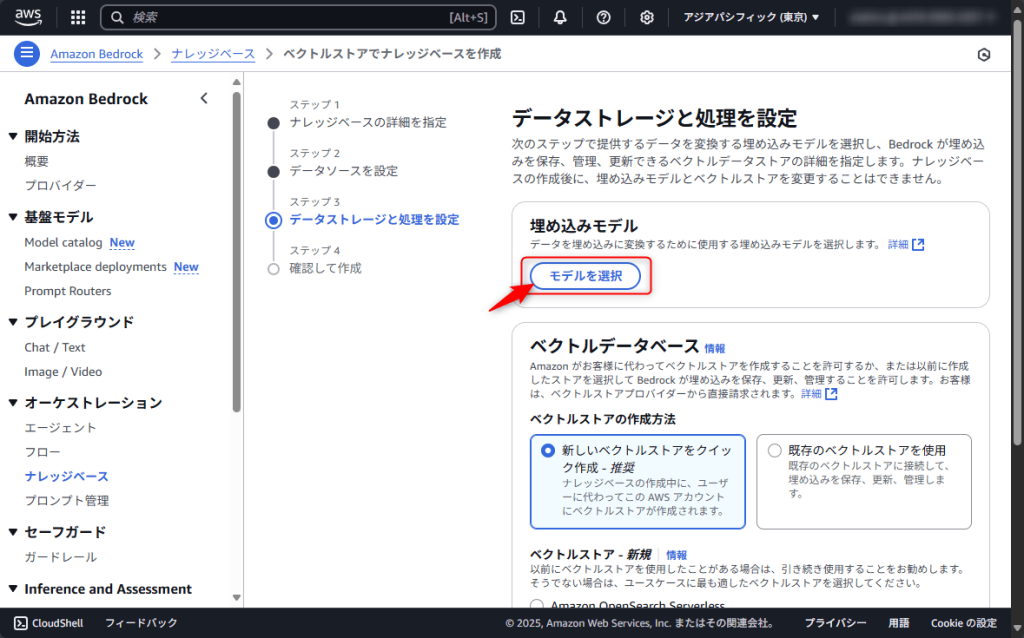Click the sidebar scroll-down arrow

point(236,598)
